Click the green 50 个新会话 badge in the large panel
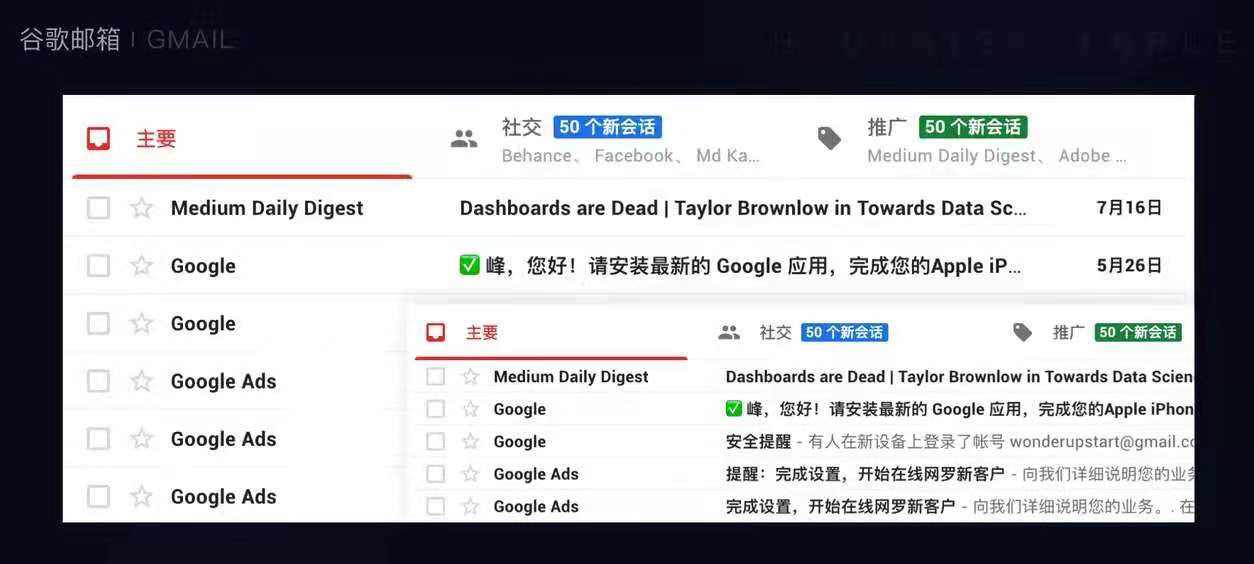The height and width of the screenshot is (564, 1254). click(x=973, y=127)
